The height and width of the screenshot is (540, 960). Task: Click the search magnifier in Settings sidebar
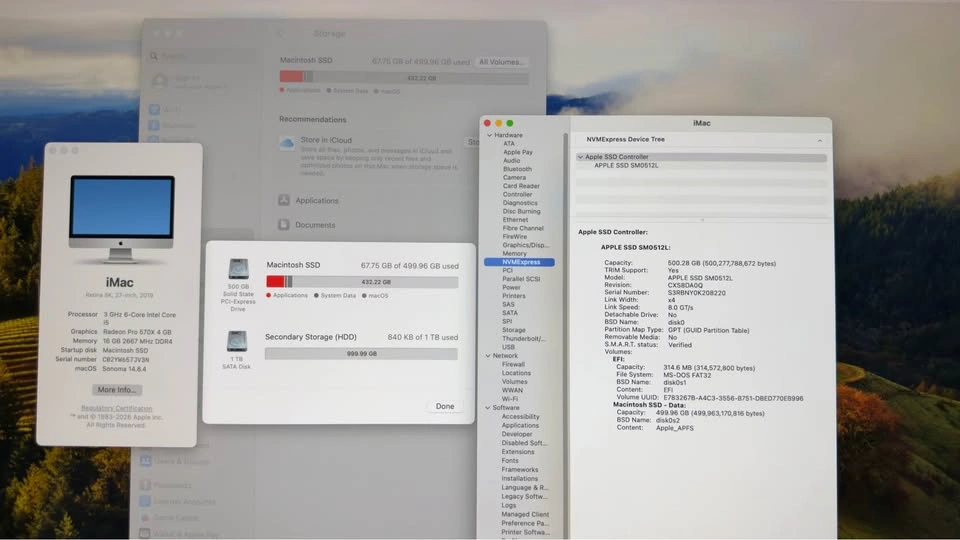click(x=154, y=56)
